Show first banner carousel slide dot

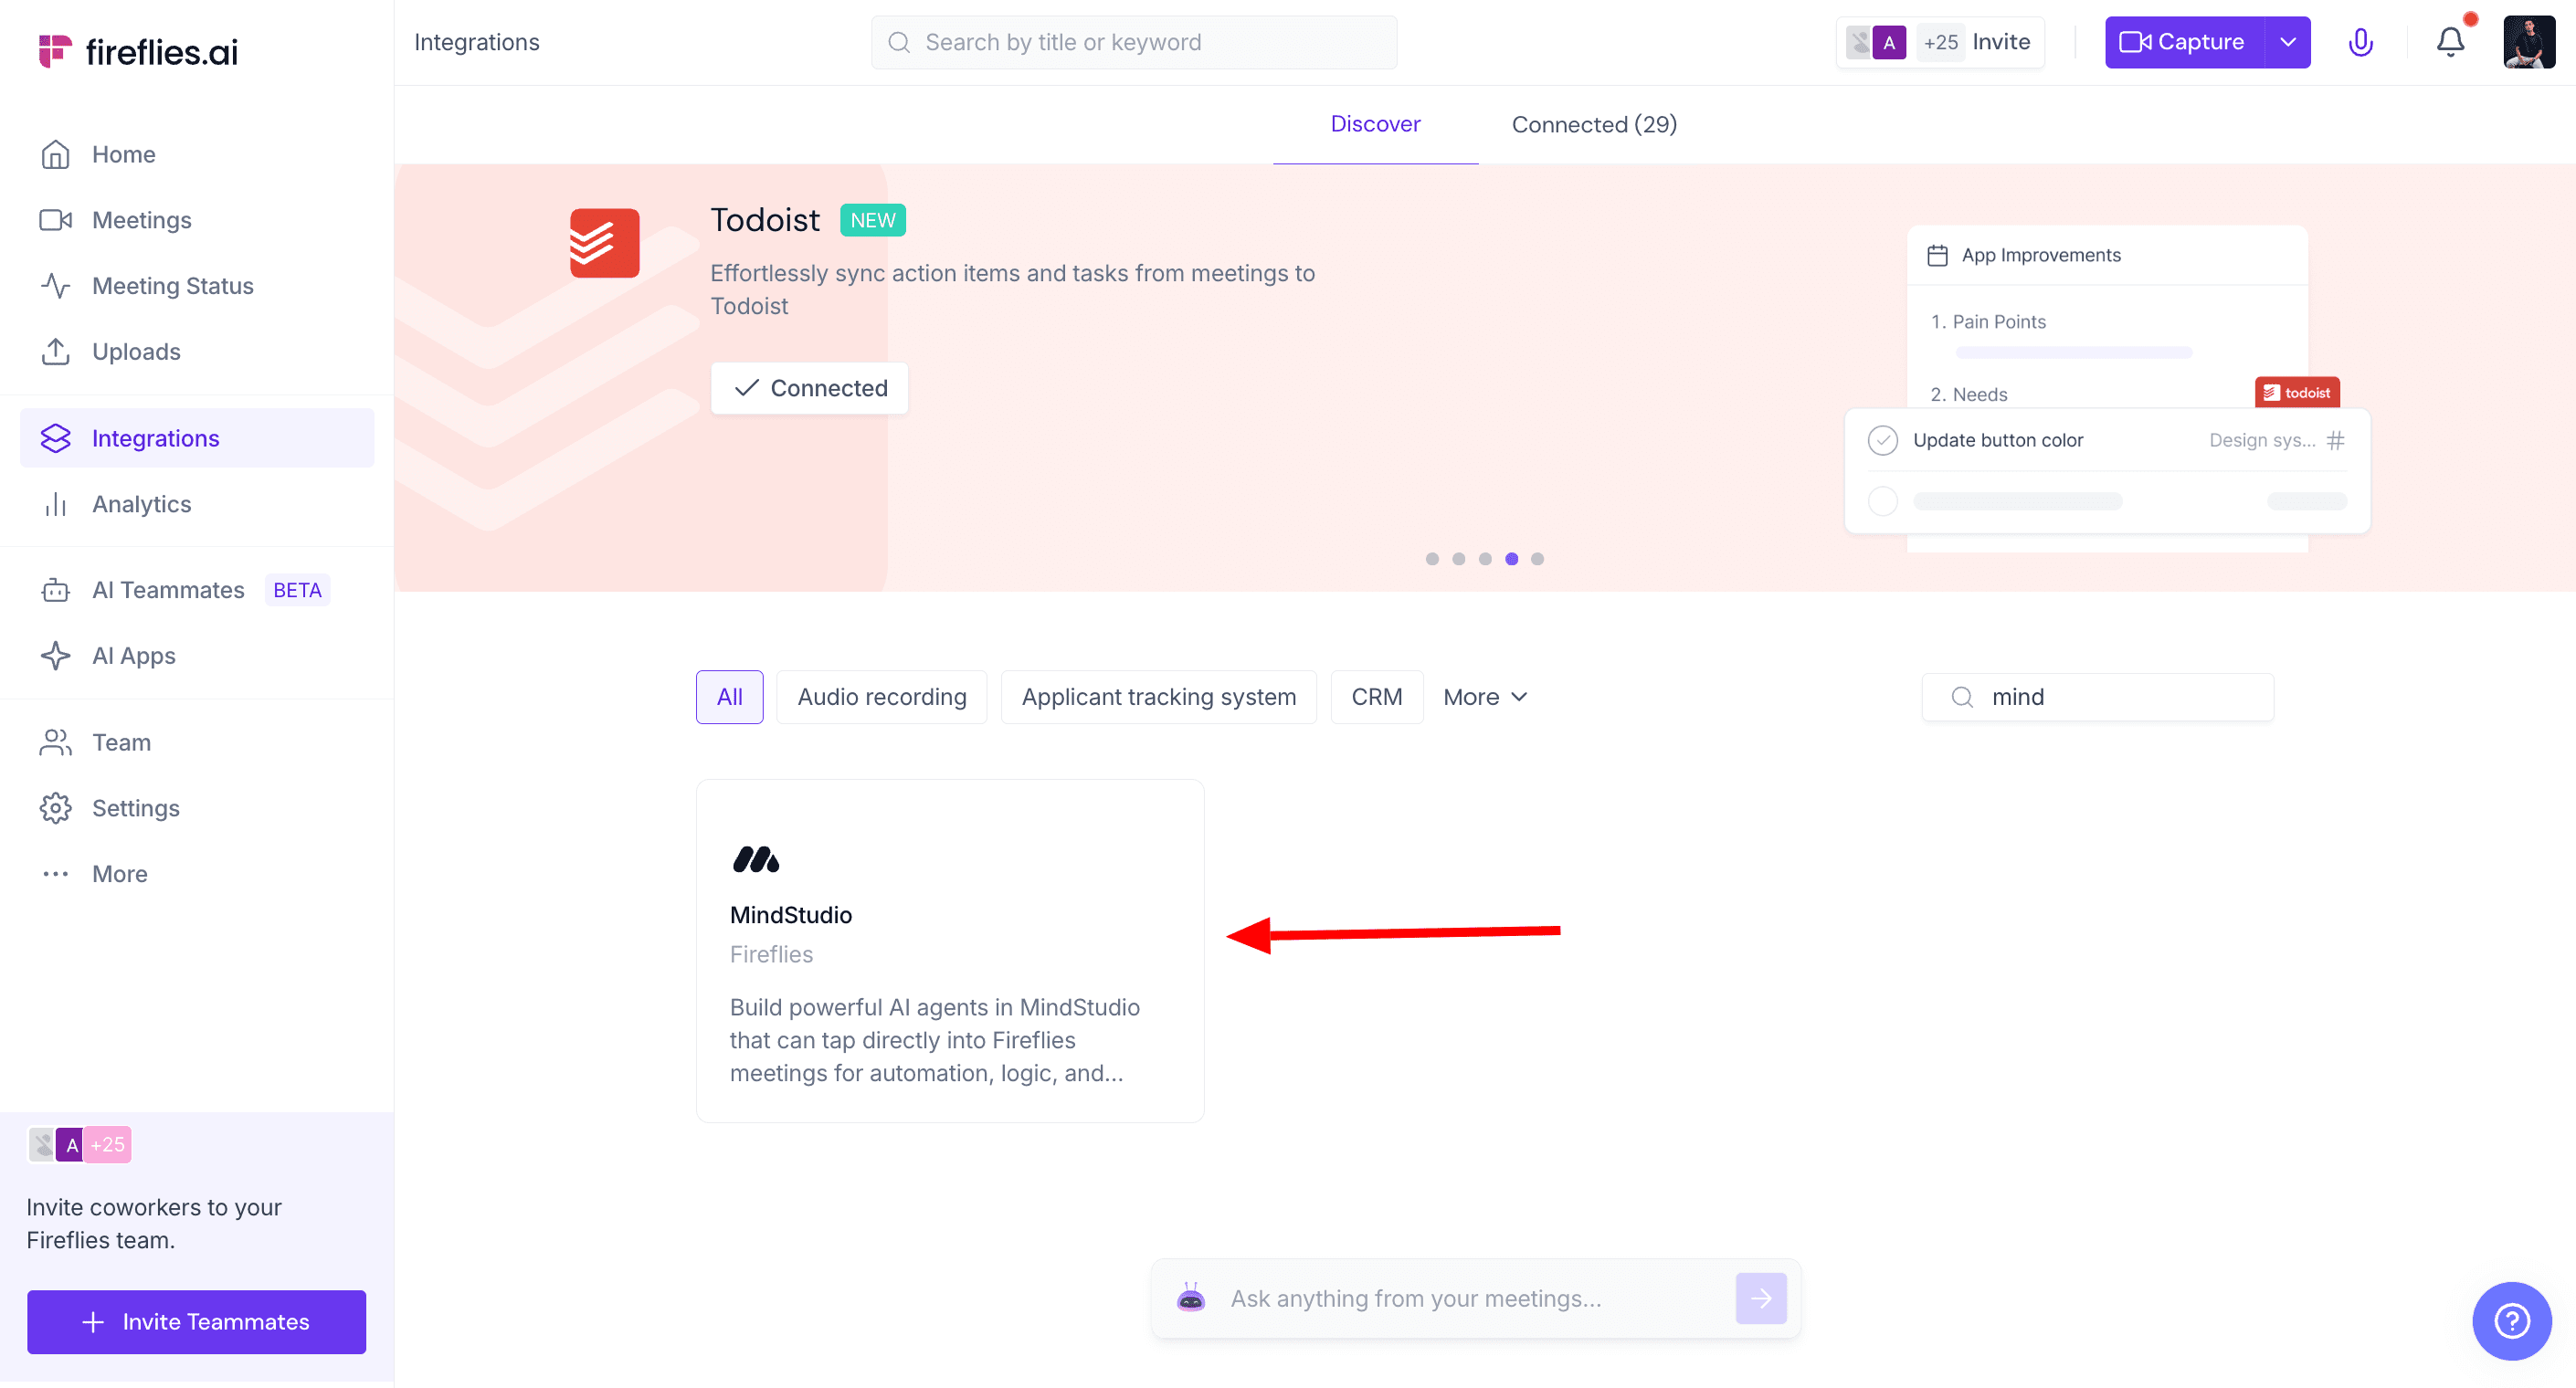click(1432, 559)
